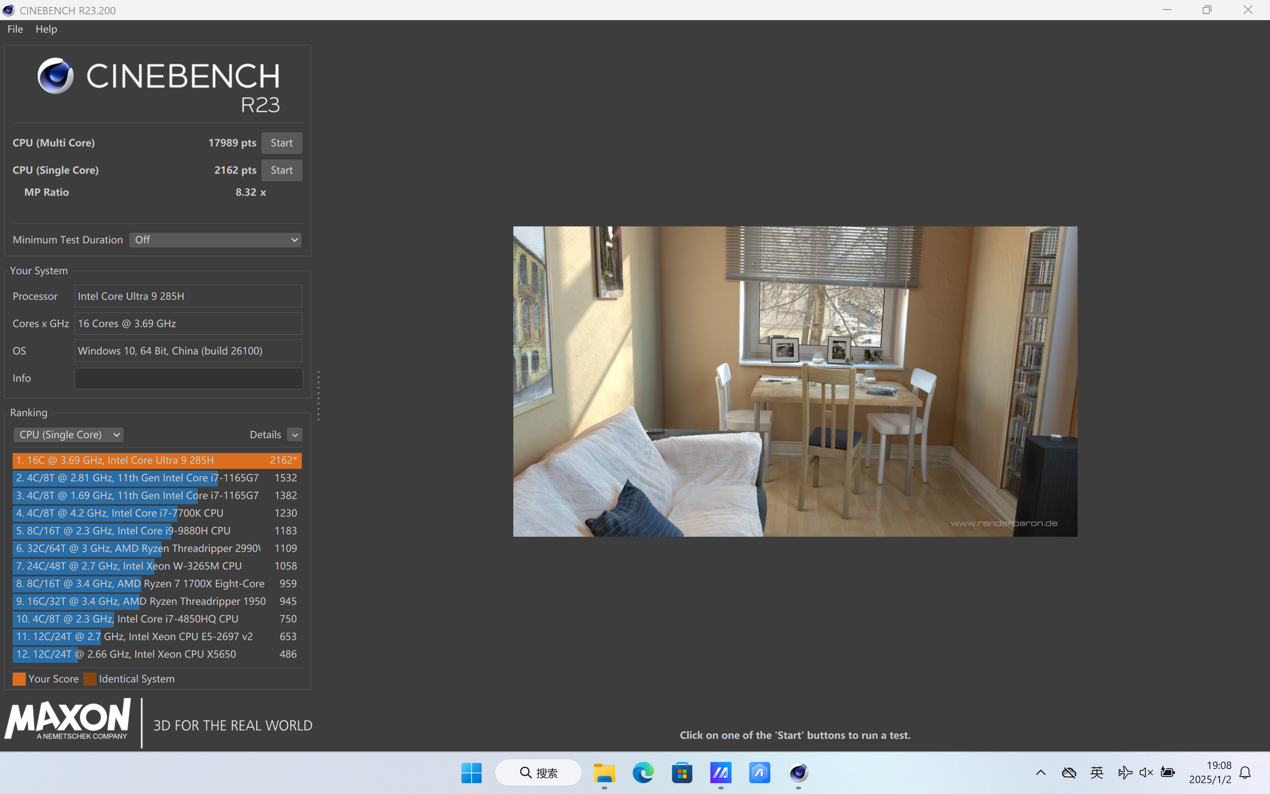Viewport: 1270px width, 794px height.
Task: Click the brown Identical System legend swatch
Action: click(x=90, y=679)
